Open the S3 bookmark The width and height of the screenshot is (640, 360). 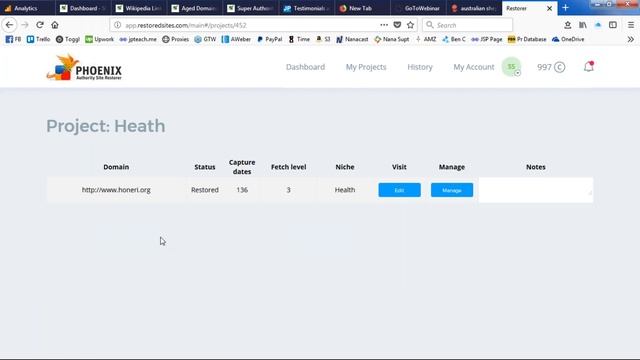pos(323,39)
